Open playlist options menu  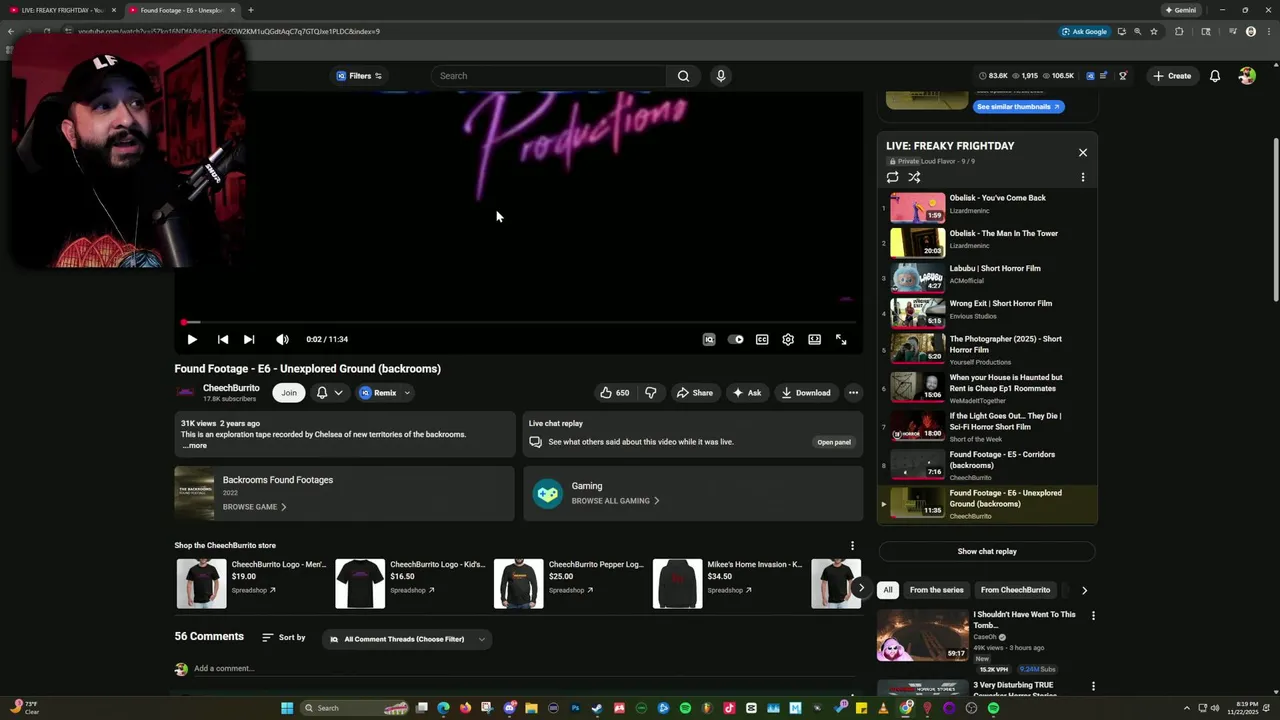point(1082,177)
